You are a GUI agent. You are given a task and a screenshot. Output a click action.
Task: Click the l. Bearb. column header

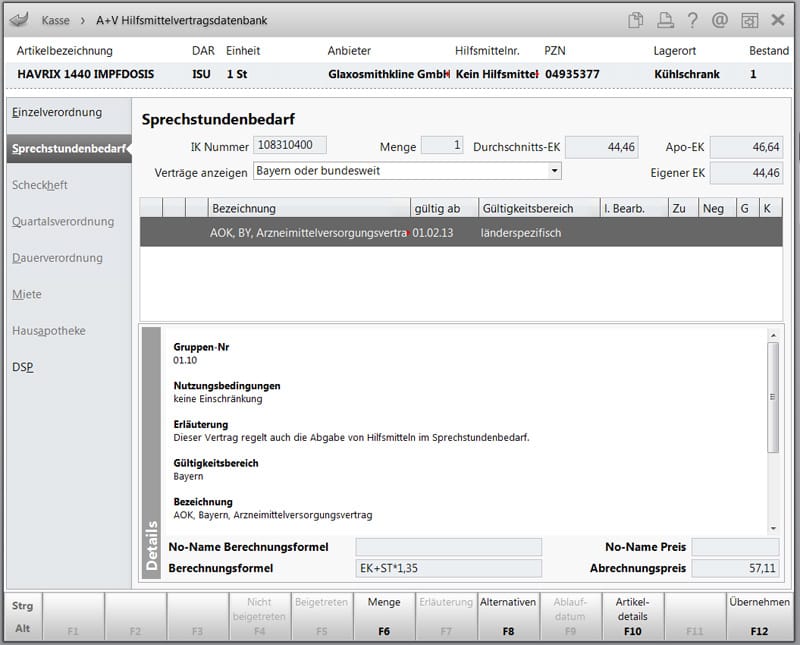tap(634, 208)
